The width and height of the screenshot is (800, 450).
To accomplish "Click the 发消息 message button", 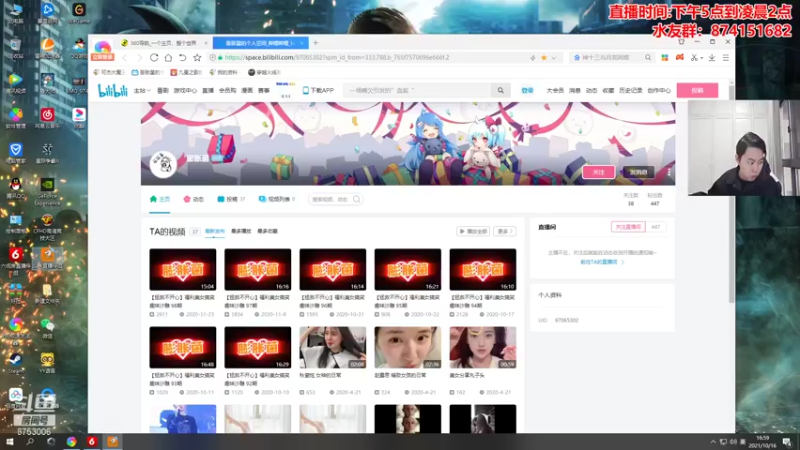I will pos(638,172).
